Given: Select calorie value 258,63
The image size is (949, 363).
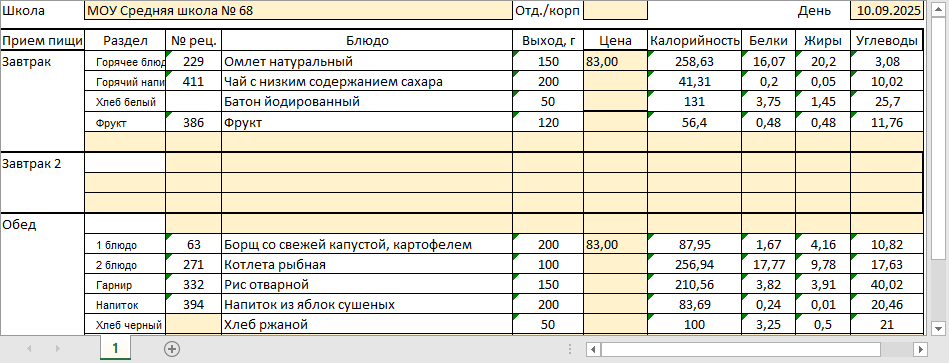Looking at the screenshot, I should point(695,61).
